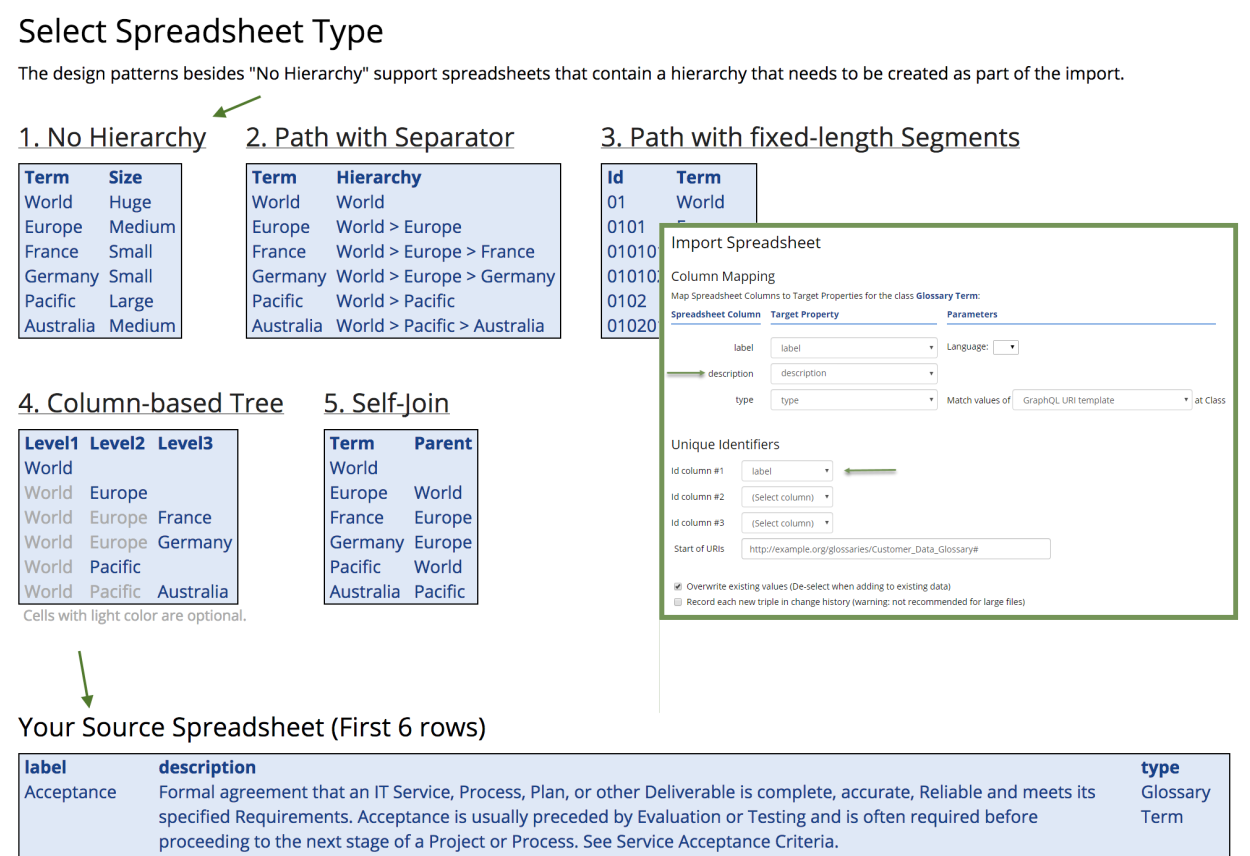Open the Language dropdown
The image size is (1250, 856).
pyautogui.click(x=1005, y=347)
